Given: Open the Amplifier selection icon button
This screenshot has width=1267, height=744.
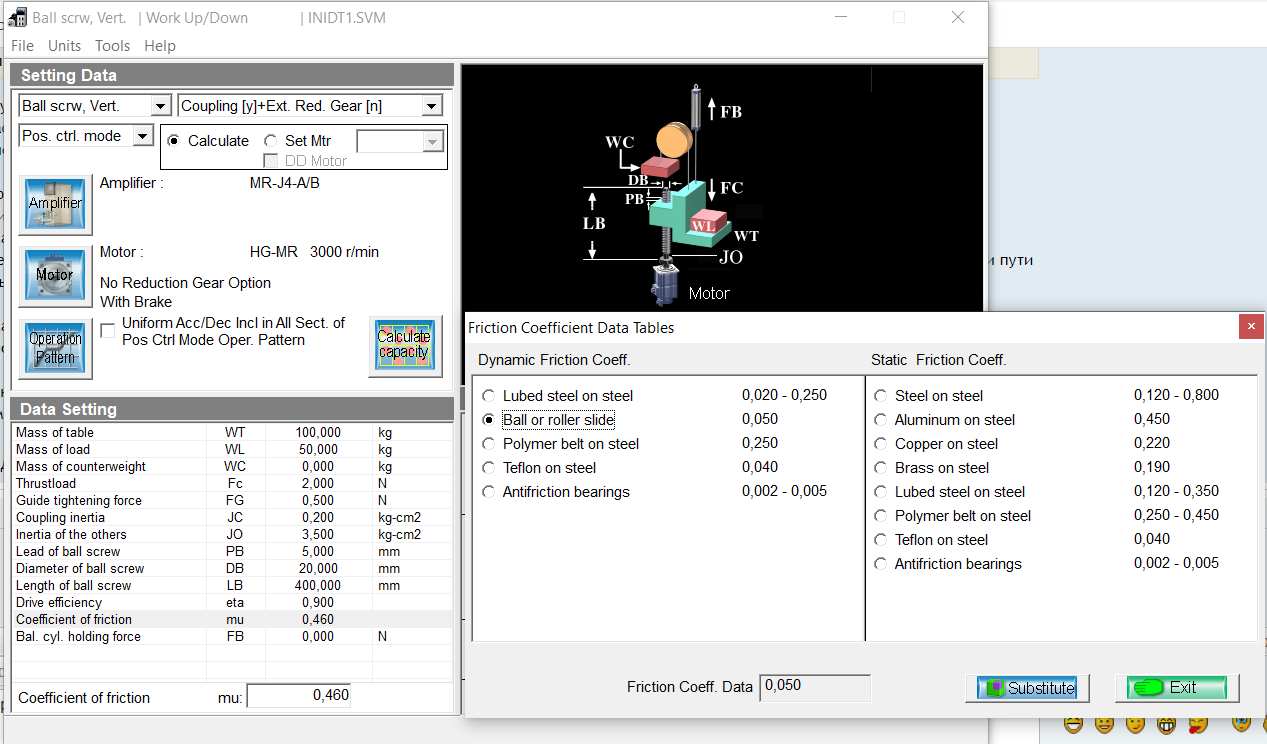Looking at the screenshot, I should coord(55,204).
